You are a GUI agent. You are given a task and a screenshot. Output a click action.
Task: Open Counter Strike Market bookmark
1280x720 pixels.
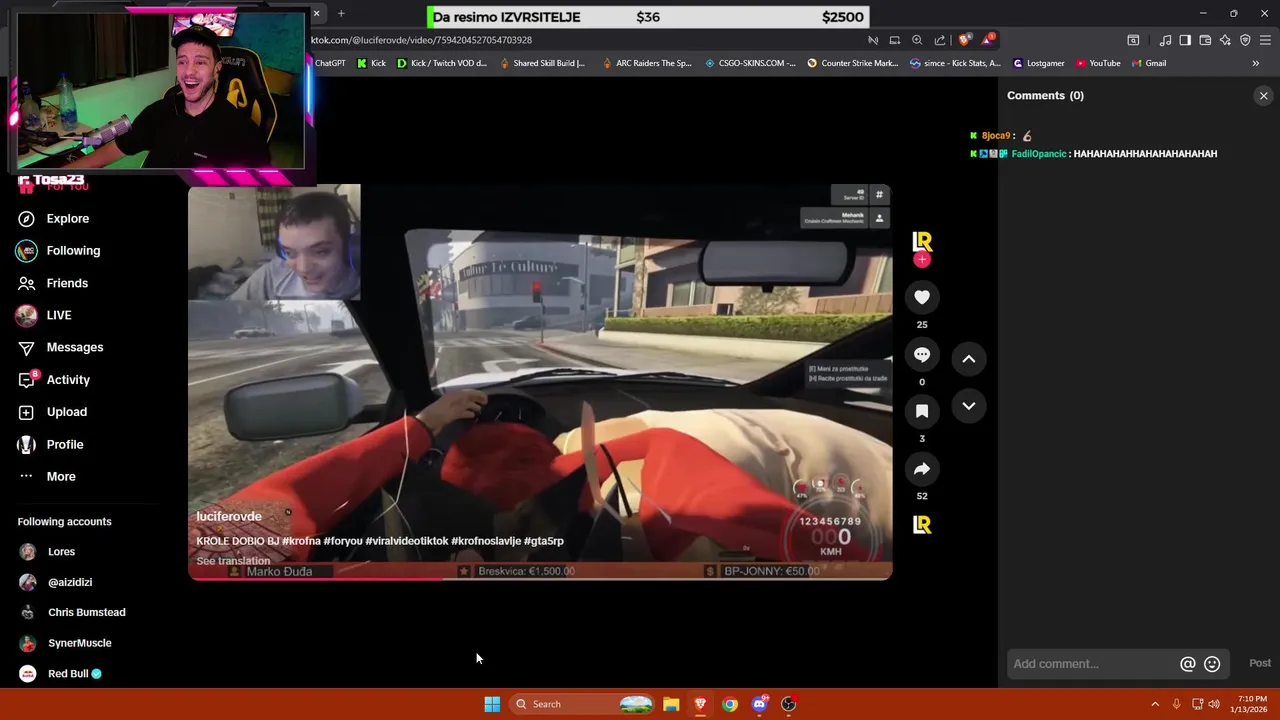click(853, 63)
